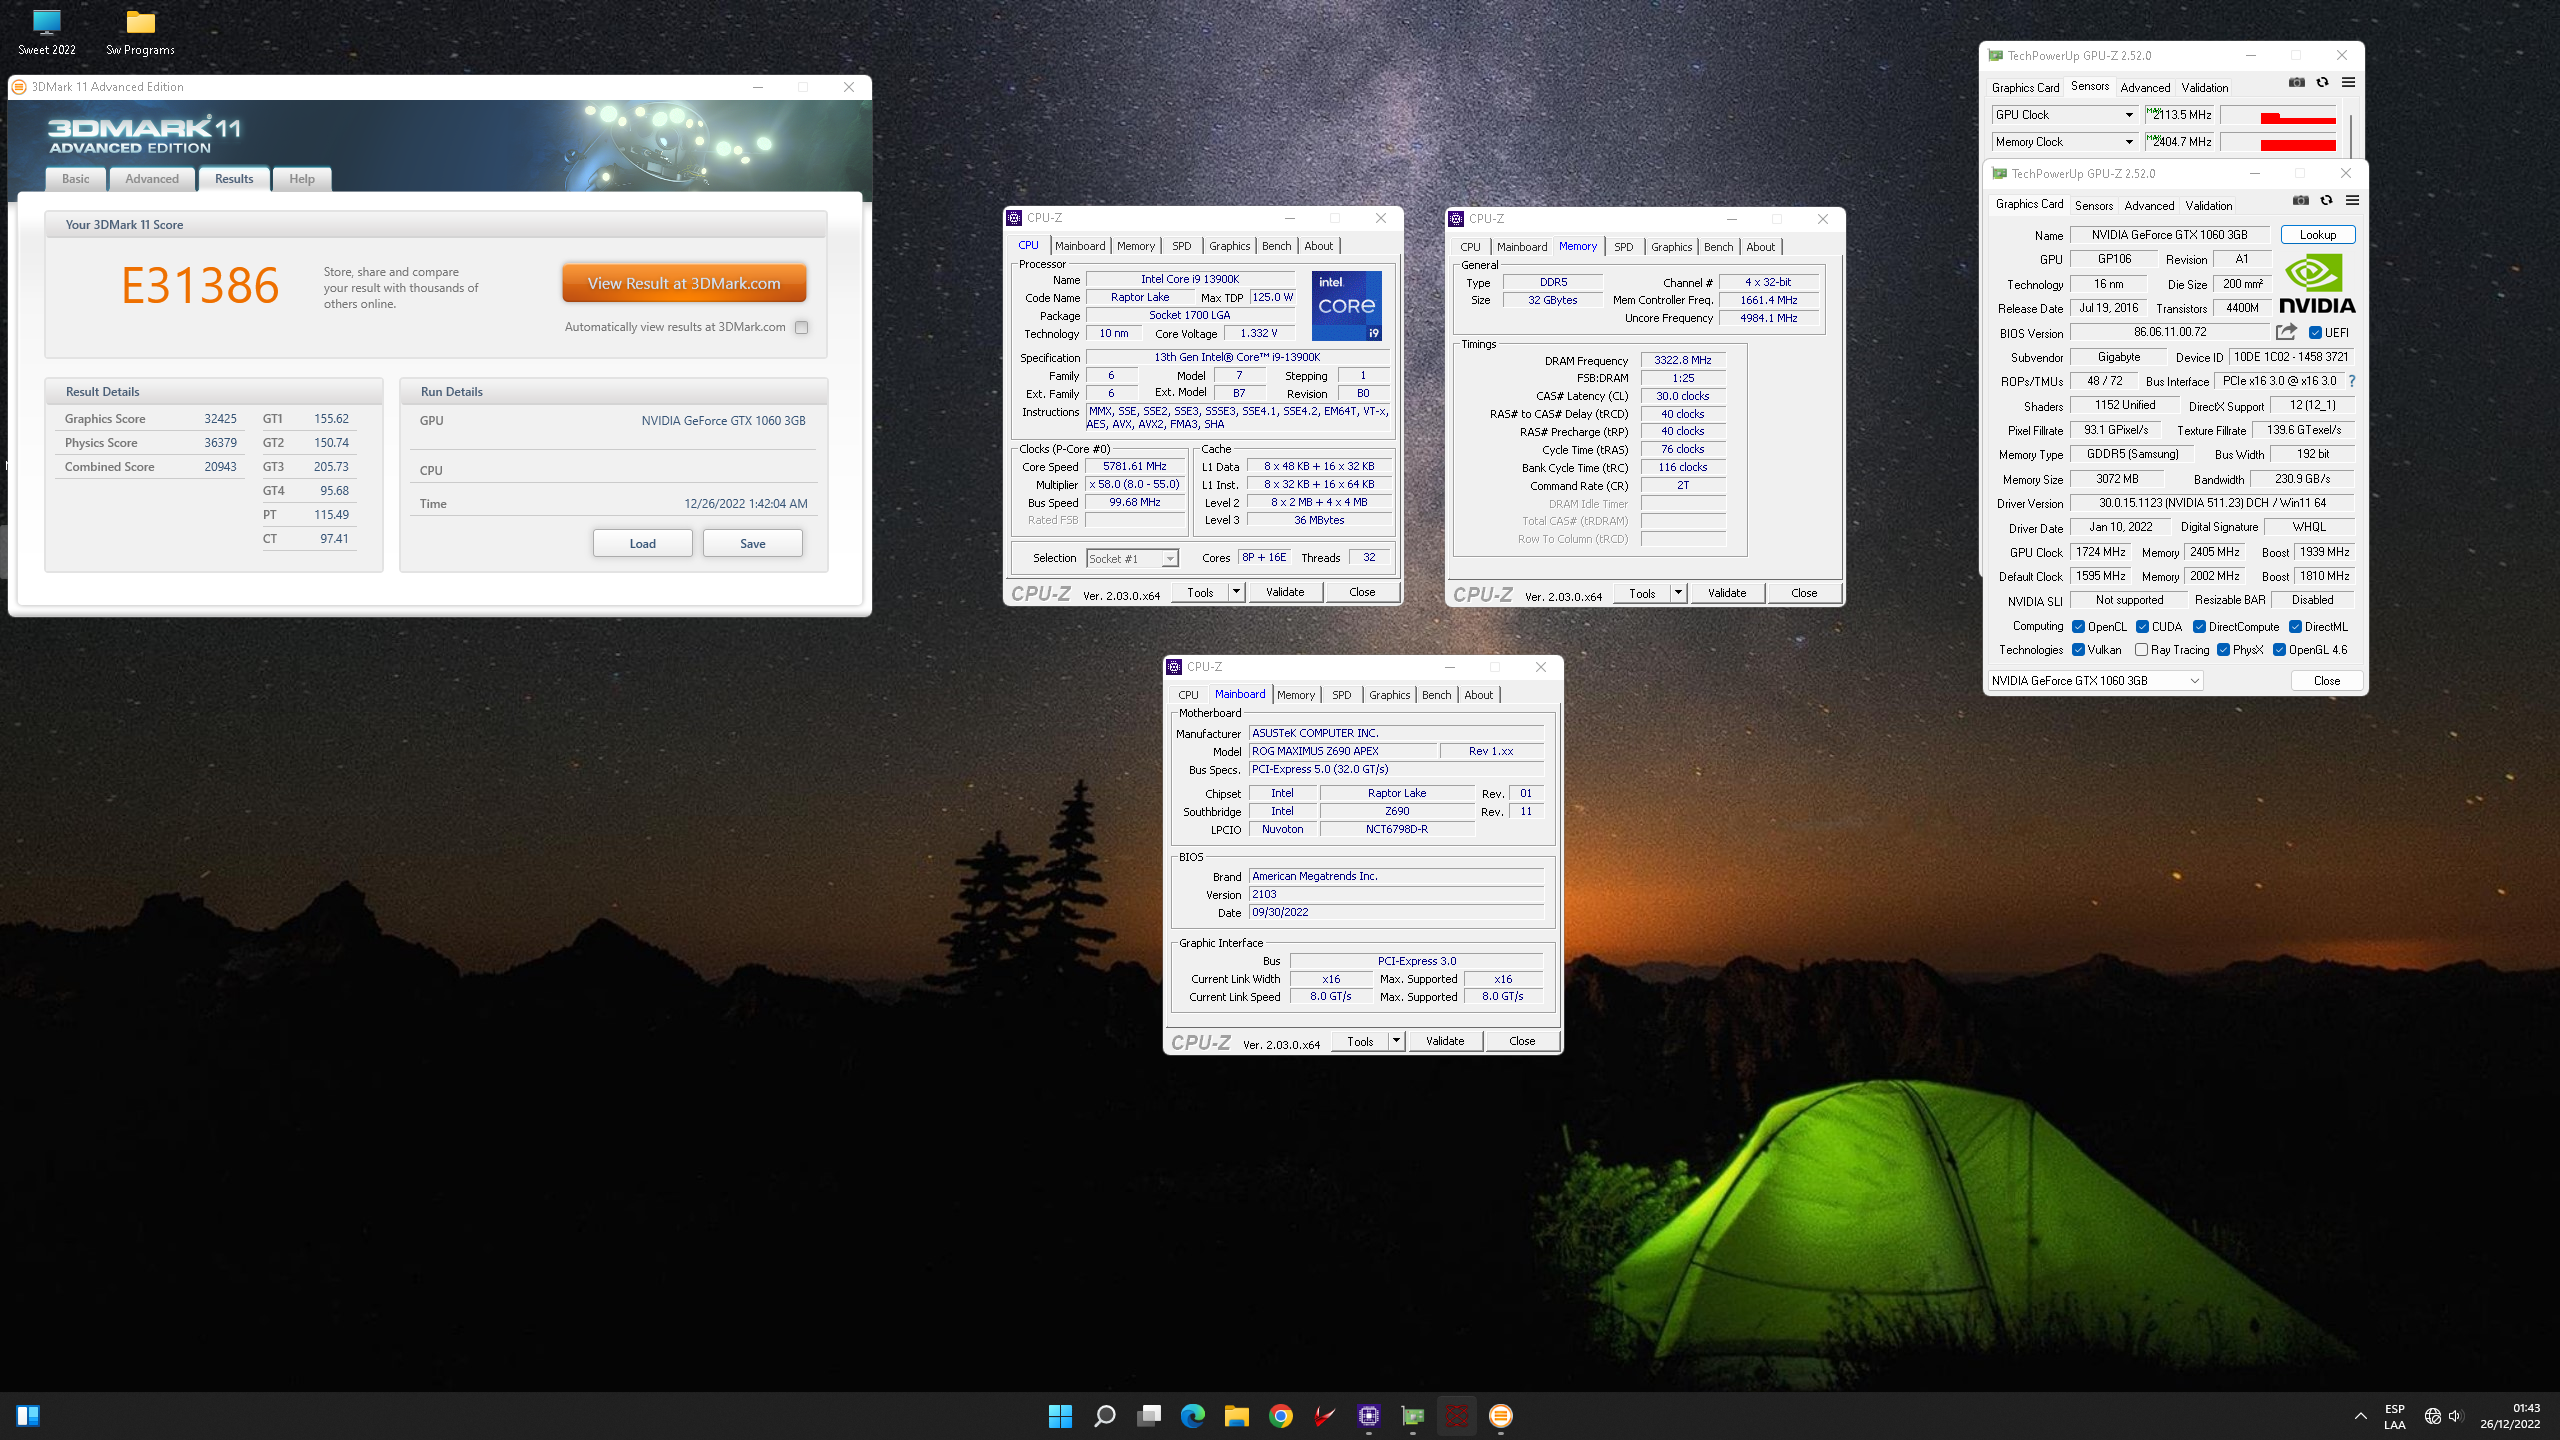
Task: Click the Lookup button in GPU-Z
Action: coord(2317,235)
